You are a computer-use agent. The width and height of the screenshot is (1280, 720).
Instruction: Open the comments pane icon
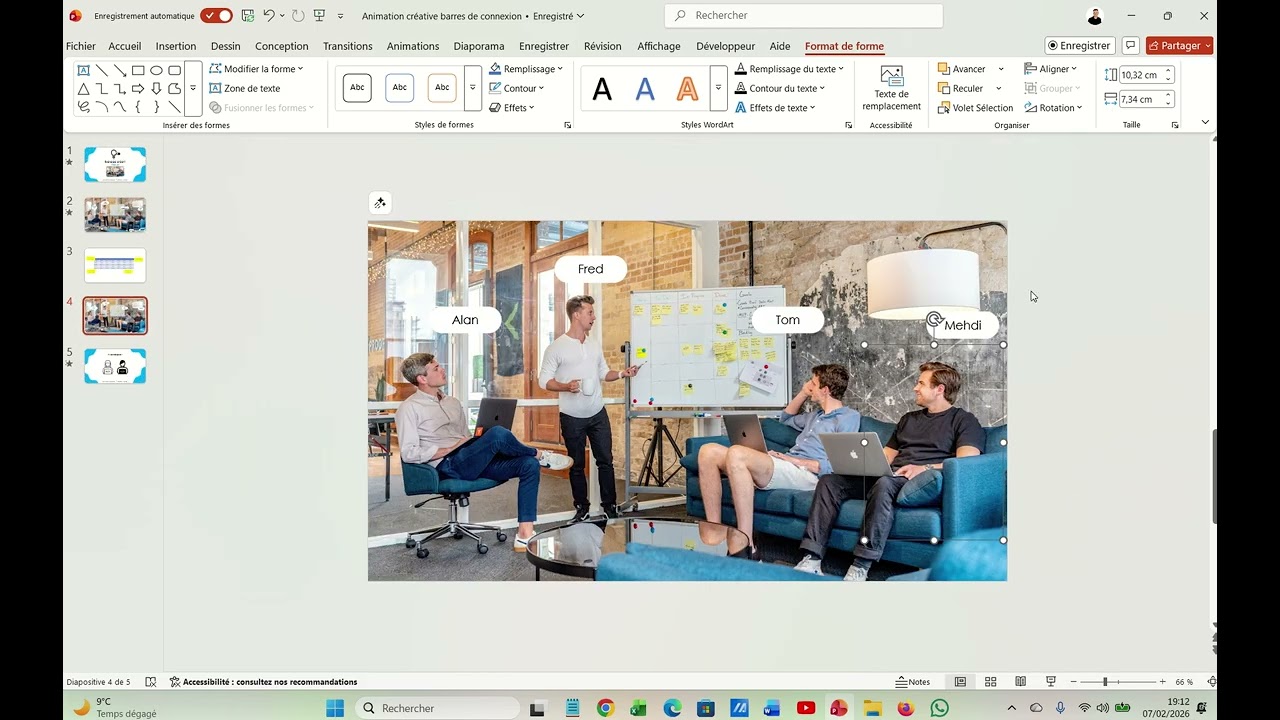pos(1131,46)
